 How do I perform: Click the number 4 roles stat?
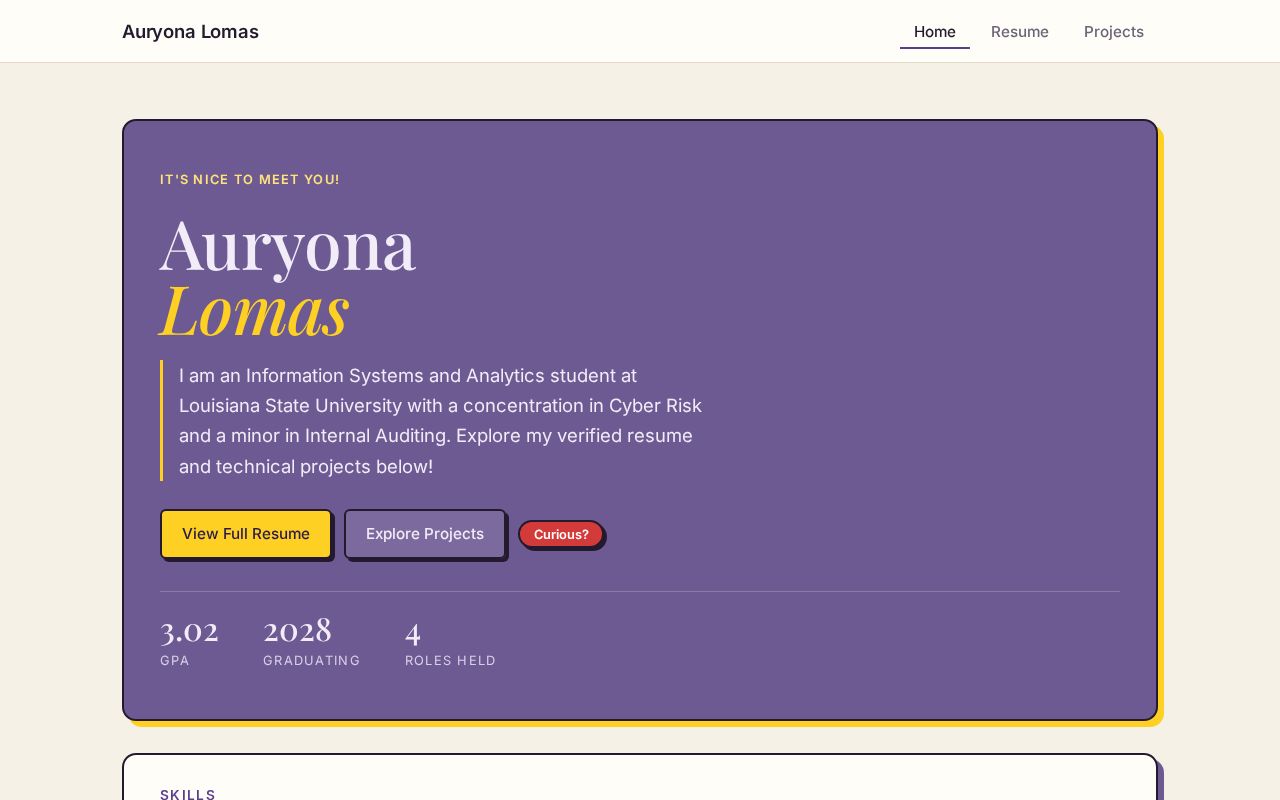(413, 631)
